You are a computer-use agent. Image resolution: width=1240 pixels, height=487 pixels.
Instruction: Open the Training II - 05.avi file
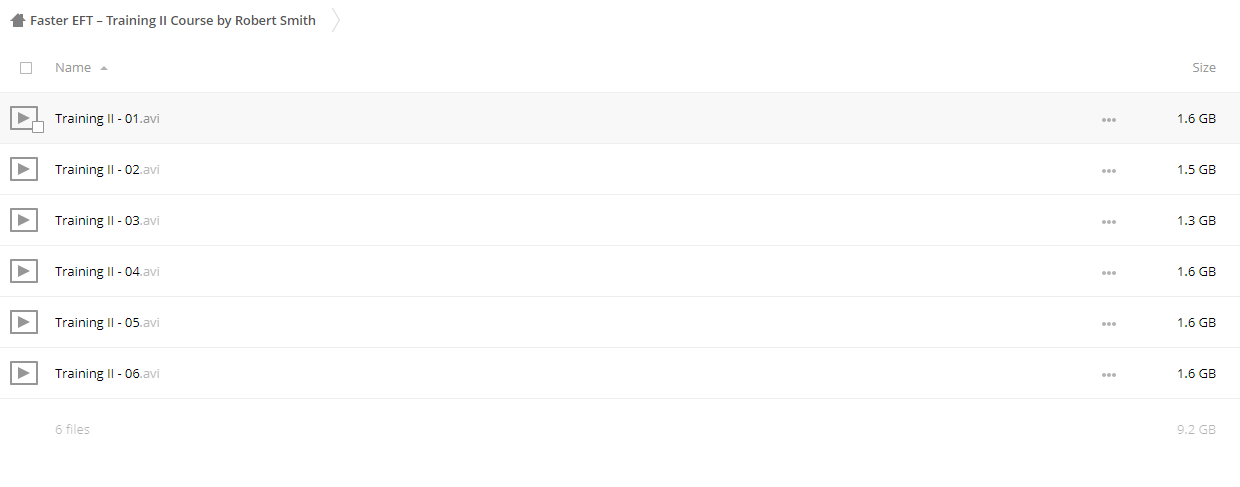pos(107,322)
